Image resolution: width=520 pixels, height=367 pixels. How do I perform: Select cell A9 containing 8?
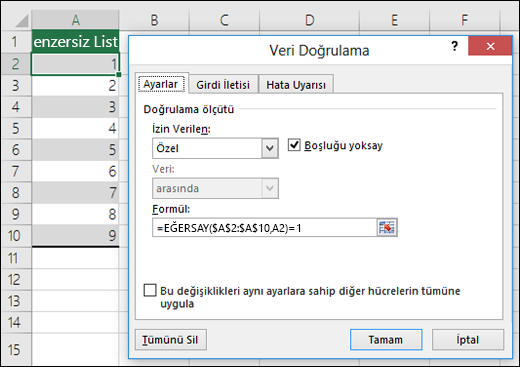pos(75,214)
